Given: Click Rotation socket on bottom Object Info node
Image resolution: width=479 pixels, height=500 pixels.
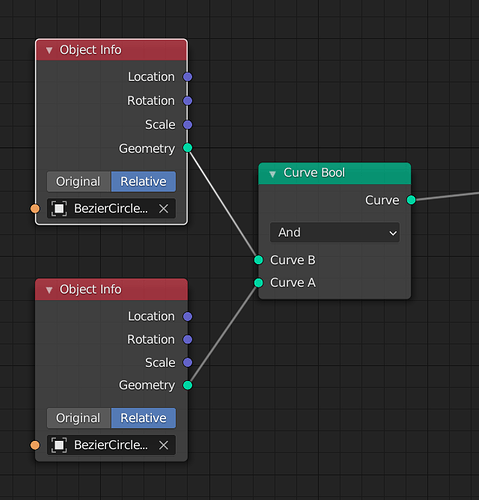Looking at the screenshot, I should click(x=188, y=340).
